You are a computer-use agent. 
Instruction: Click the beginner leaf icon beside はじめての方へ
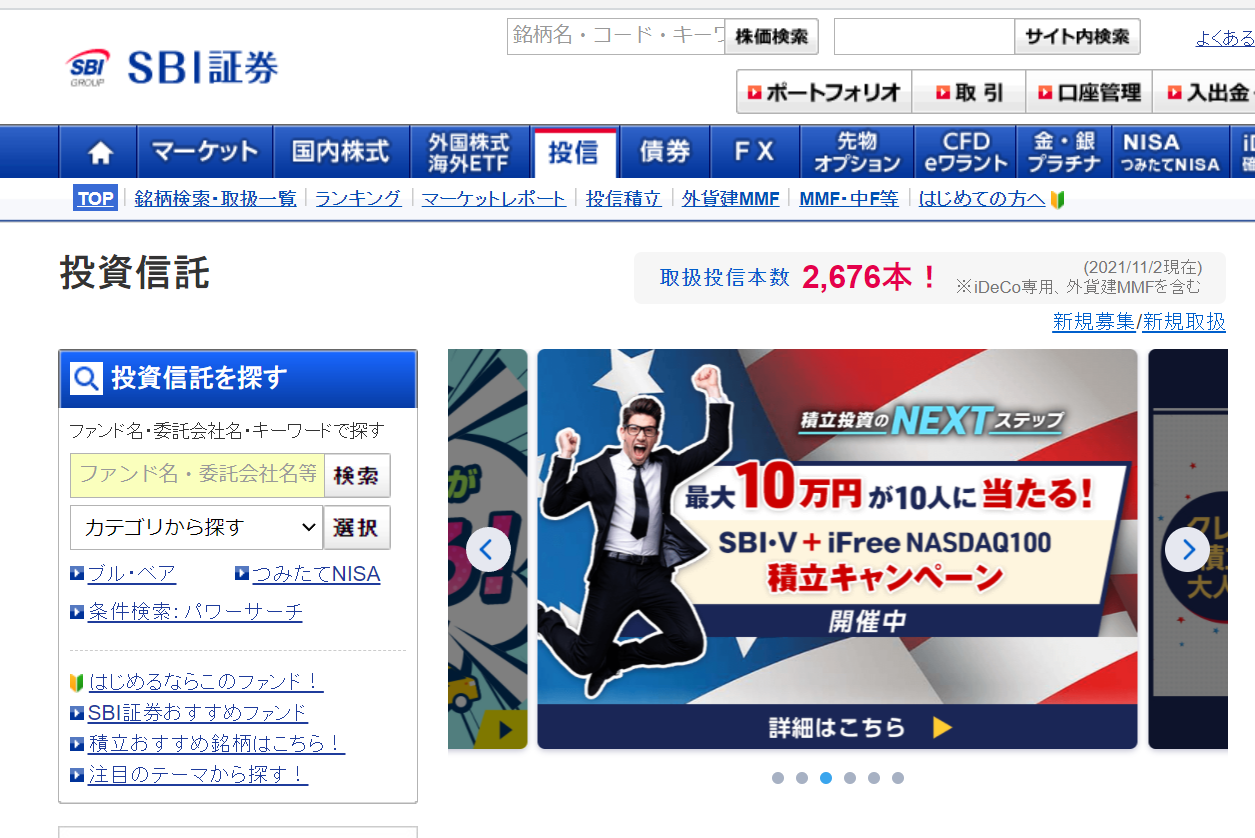point(1057,199)
